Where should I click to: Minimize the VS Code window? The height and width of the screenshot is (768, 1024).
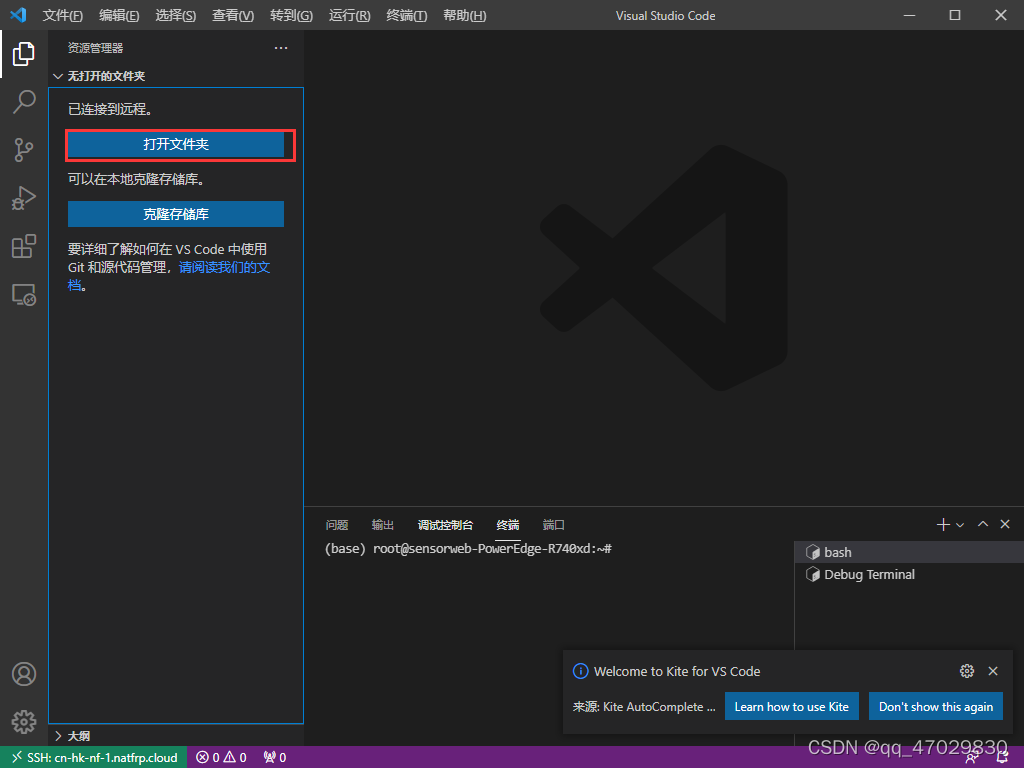coord(909,15)
